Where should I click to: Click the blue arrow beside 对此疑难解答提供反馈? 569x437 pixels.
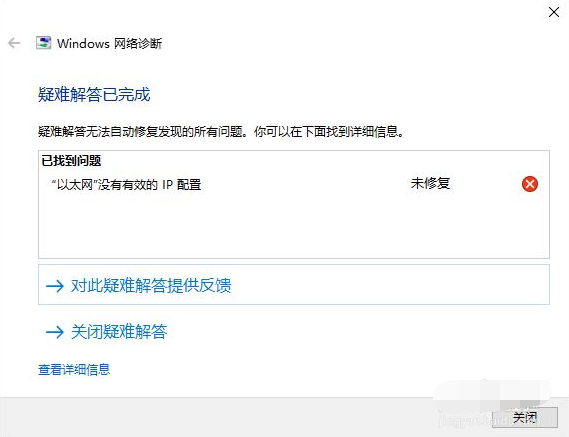coord(55,286)
